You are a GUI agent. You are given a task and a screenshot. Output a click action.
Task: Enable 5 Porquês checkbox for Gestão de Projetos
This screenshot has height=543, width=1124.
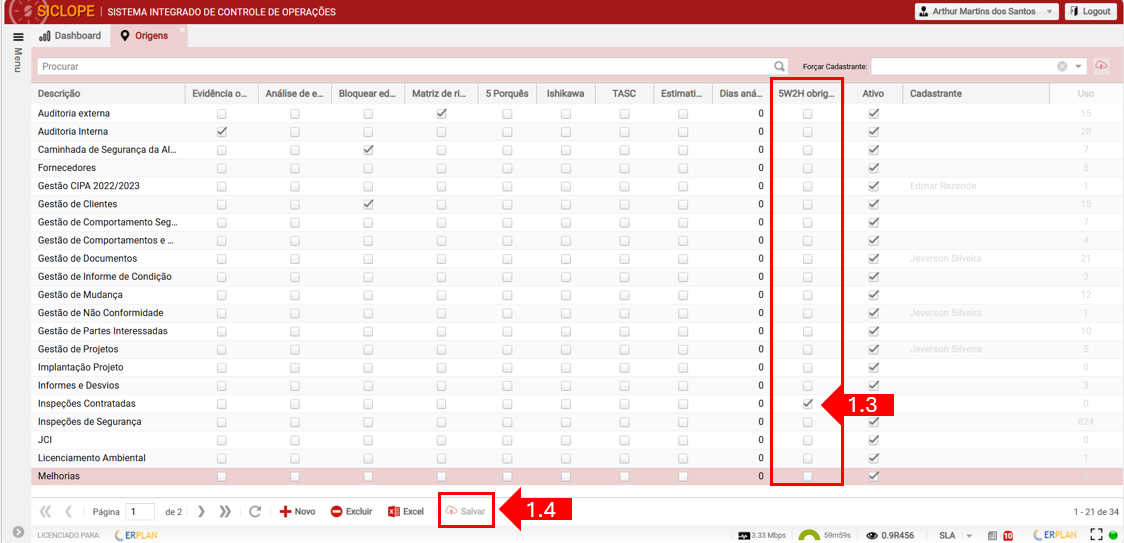[507, 349]
